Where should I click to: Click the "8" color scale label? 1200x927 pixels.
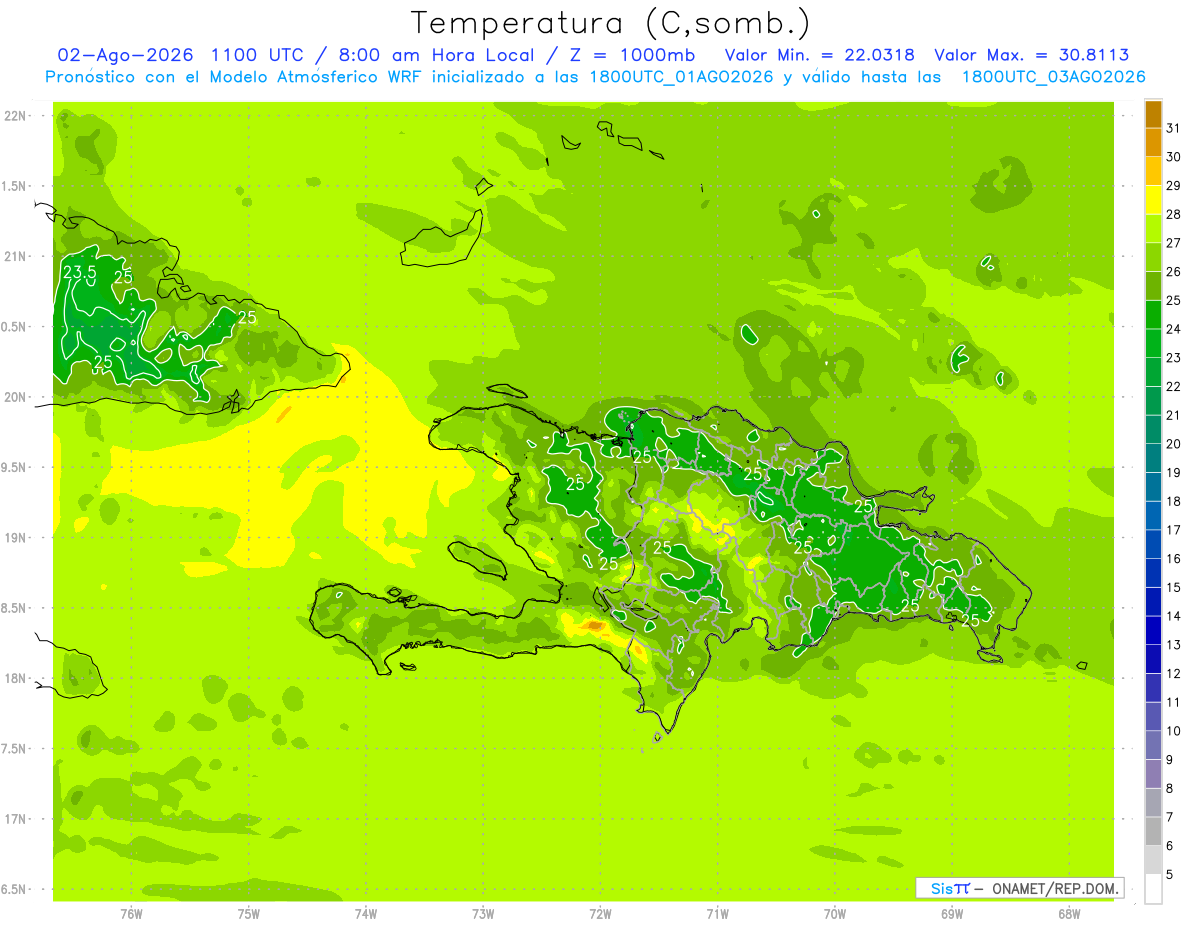point(1169,788)
